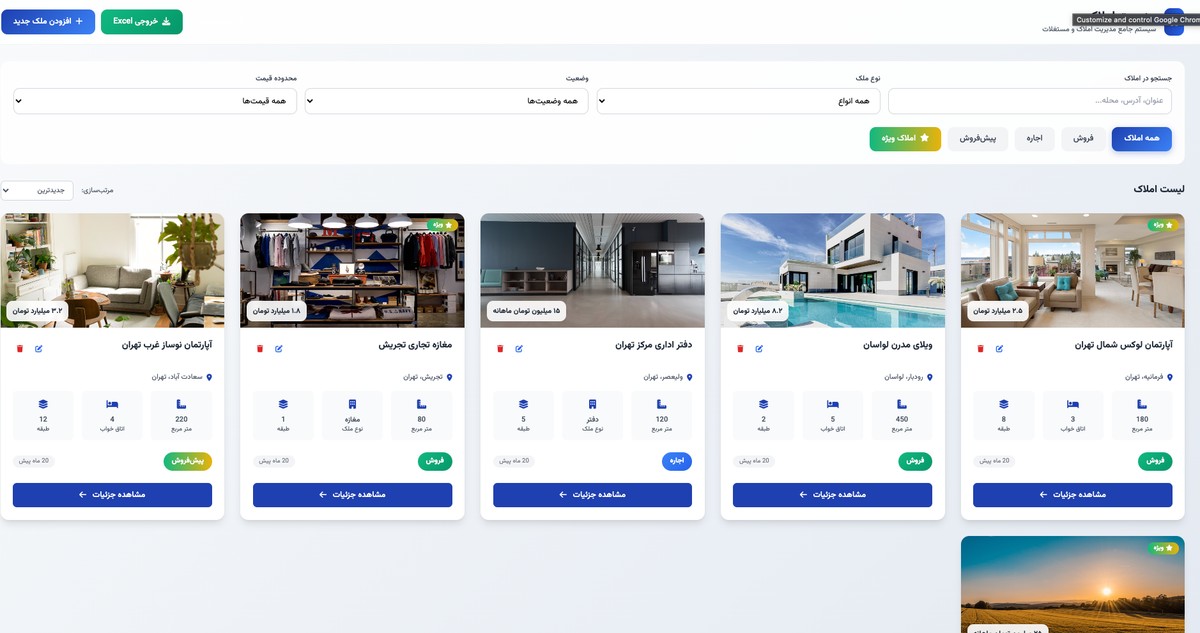Click trash icon on آپارتمان نوساز غرب تهران

(x=19, y=349)
